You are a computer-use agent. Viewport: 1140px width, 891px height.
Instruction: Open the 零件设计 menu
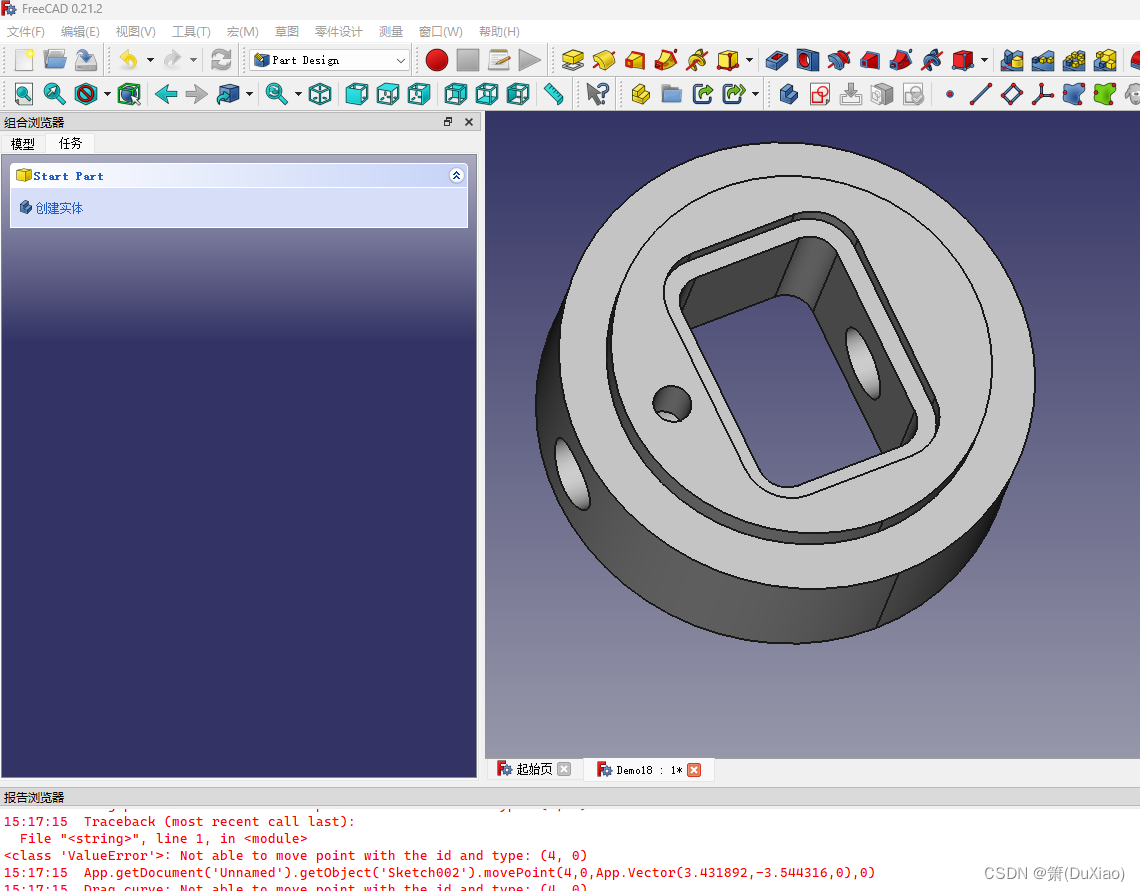[339, 31]
